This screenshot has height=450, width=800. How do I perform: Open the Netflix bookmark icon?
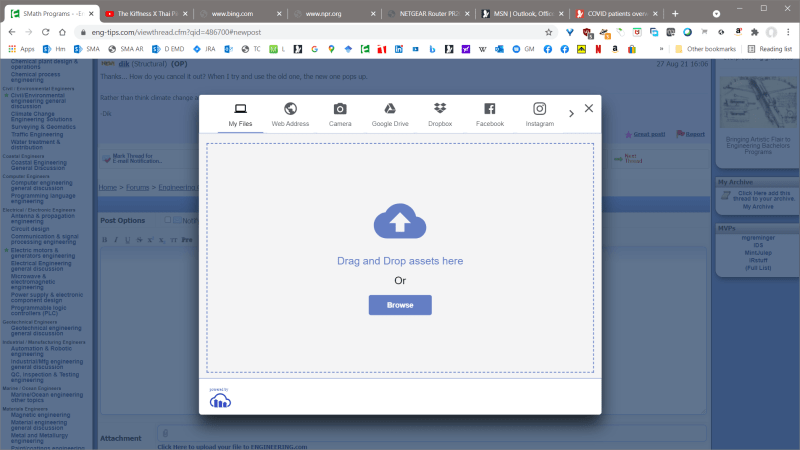[x=598, y=49]
